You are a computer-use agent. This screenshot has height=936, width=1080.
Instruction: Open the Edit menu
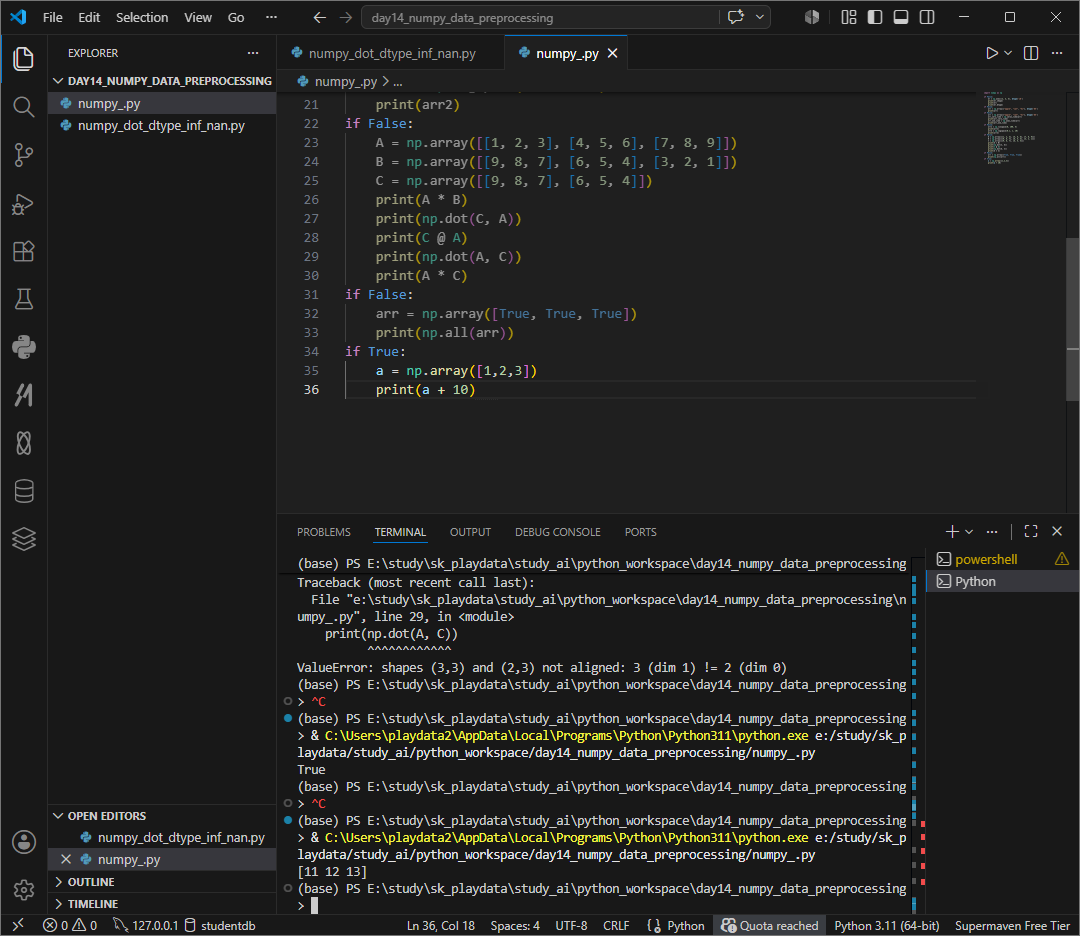pos(89,17)
